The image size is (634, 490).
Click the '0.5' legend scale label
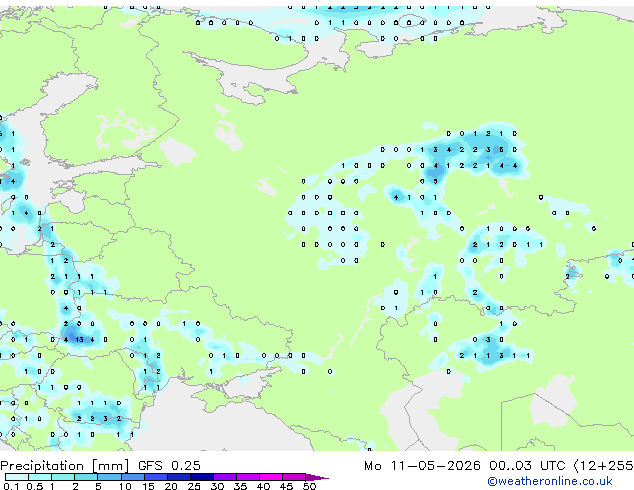coord(35,486)
